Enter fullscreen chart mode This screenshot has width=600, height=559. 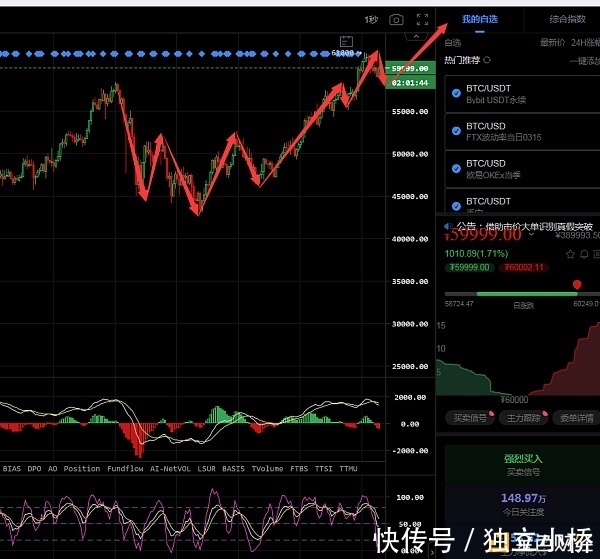[x=422, y=20]
